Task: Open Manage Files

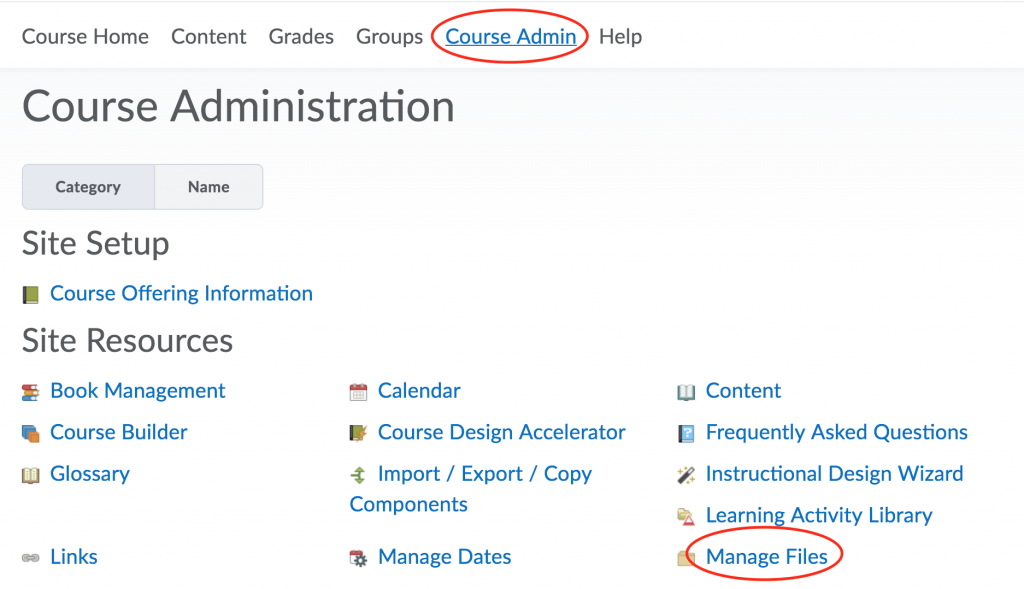Action: click(765, 557)
